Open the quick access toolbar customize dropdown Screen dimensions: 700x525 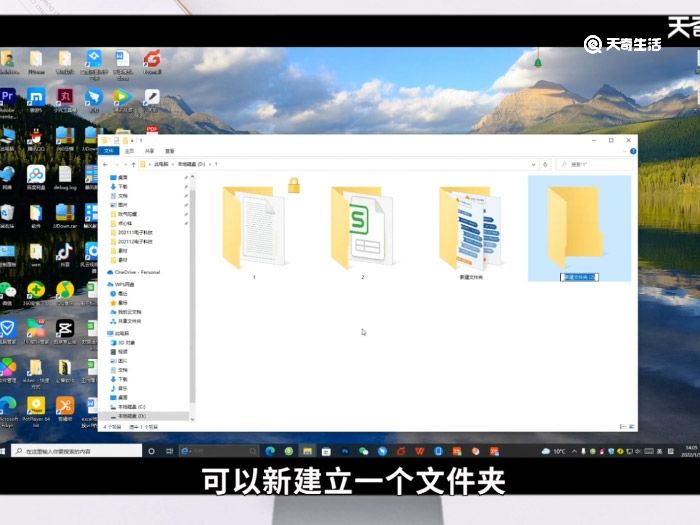tap(133, 140)
